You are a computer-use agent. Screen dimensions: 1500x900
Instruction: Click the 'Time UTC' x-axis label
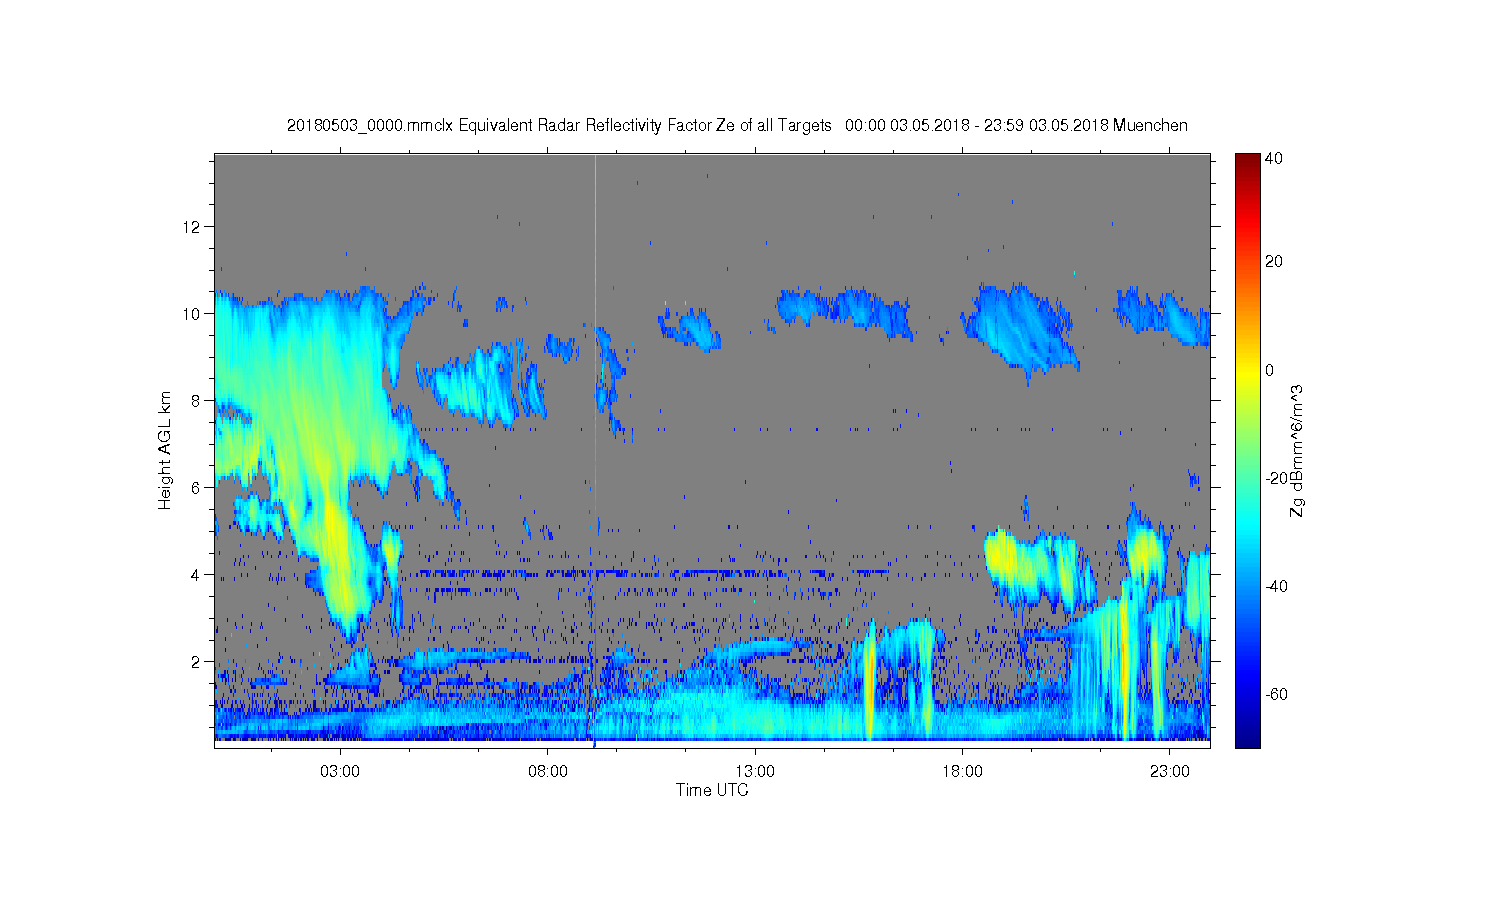point(712,790)
